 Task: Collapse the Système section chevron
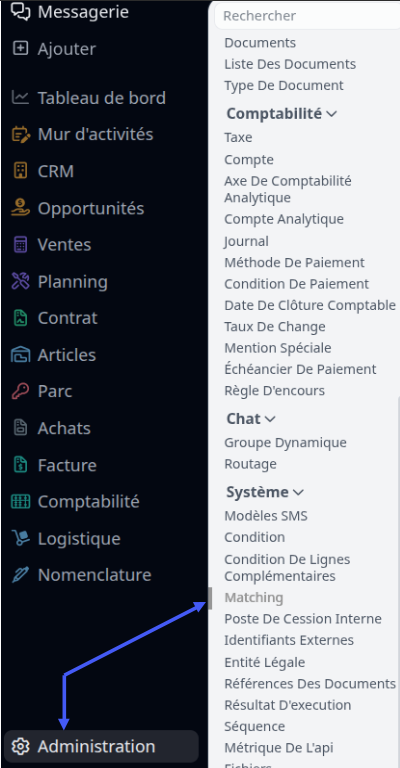[298, 492]
